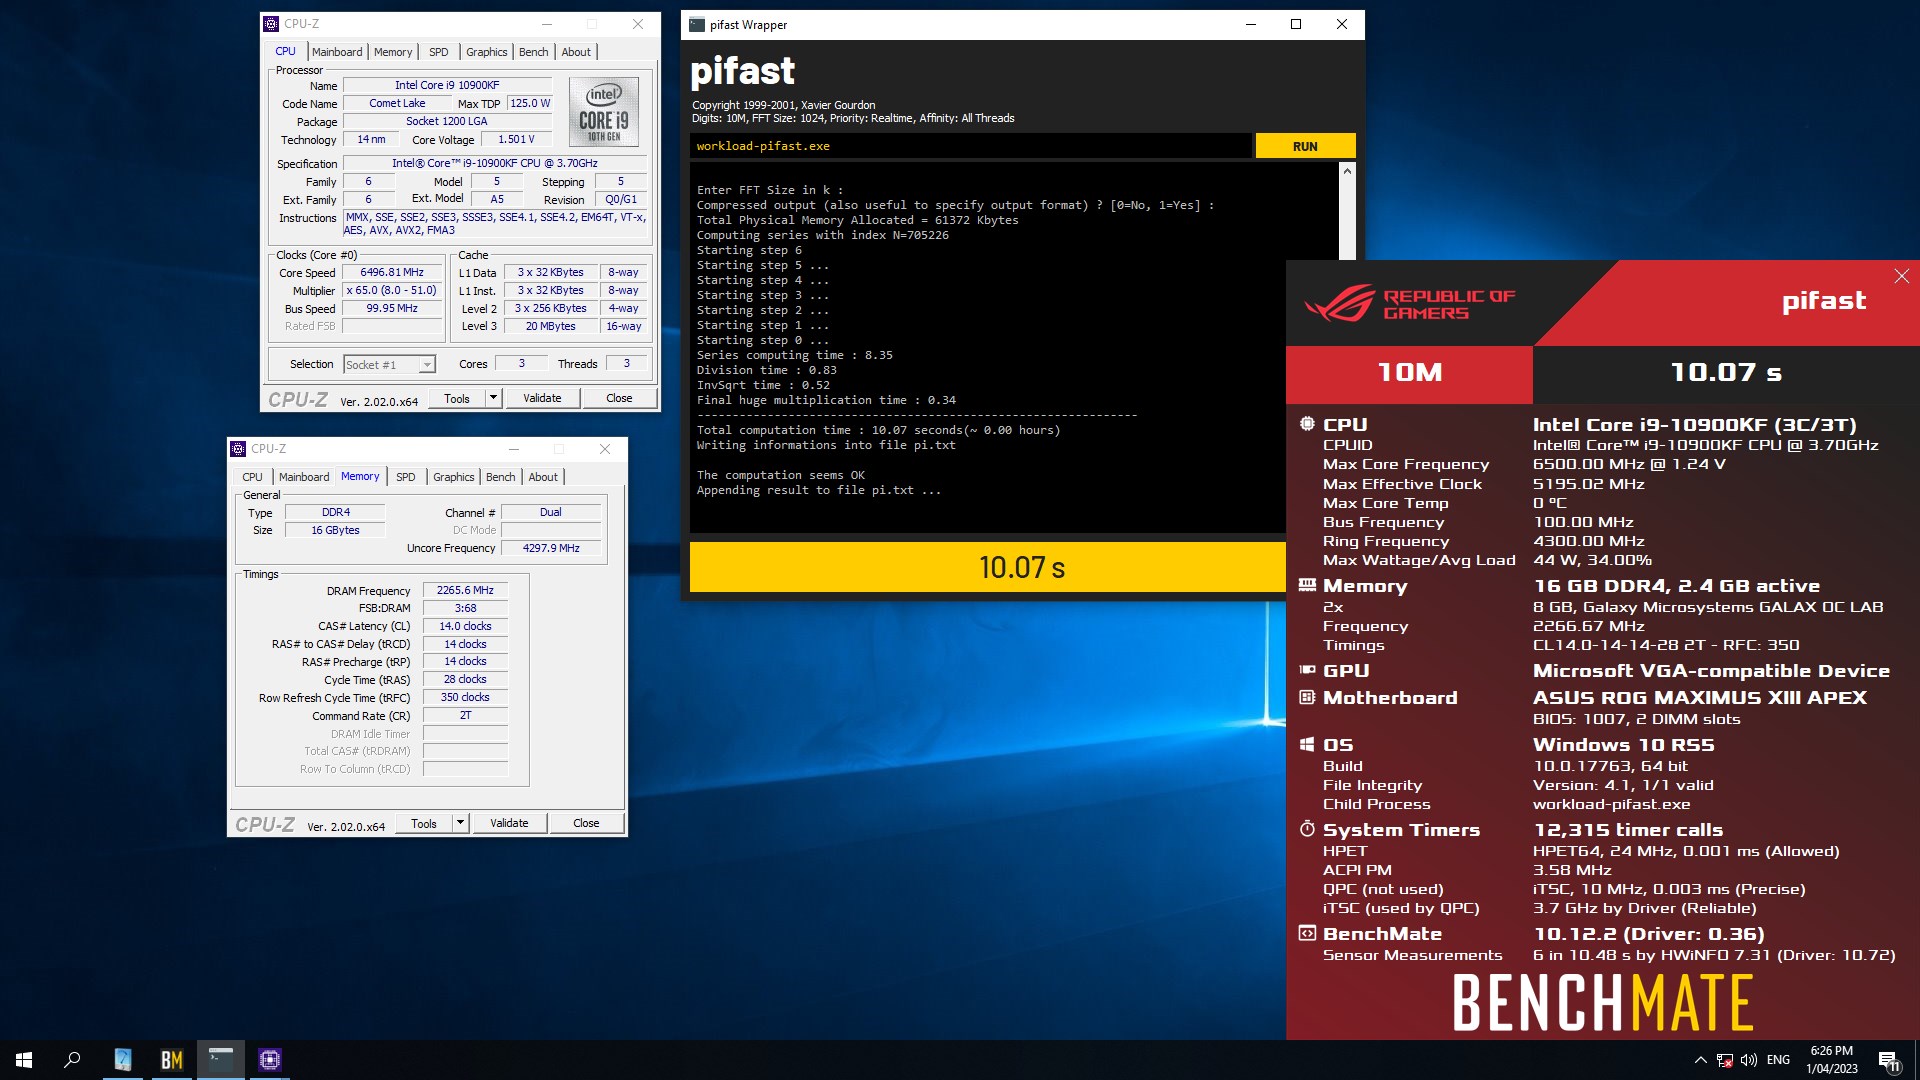Open Graphics tab in lower CPU-Z

pos(454,477)
